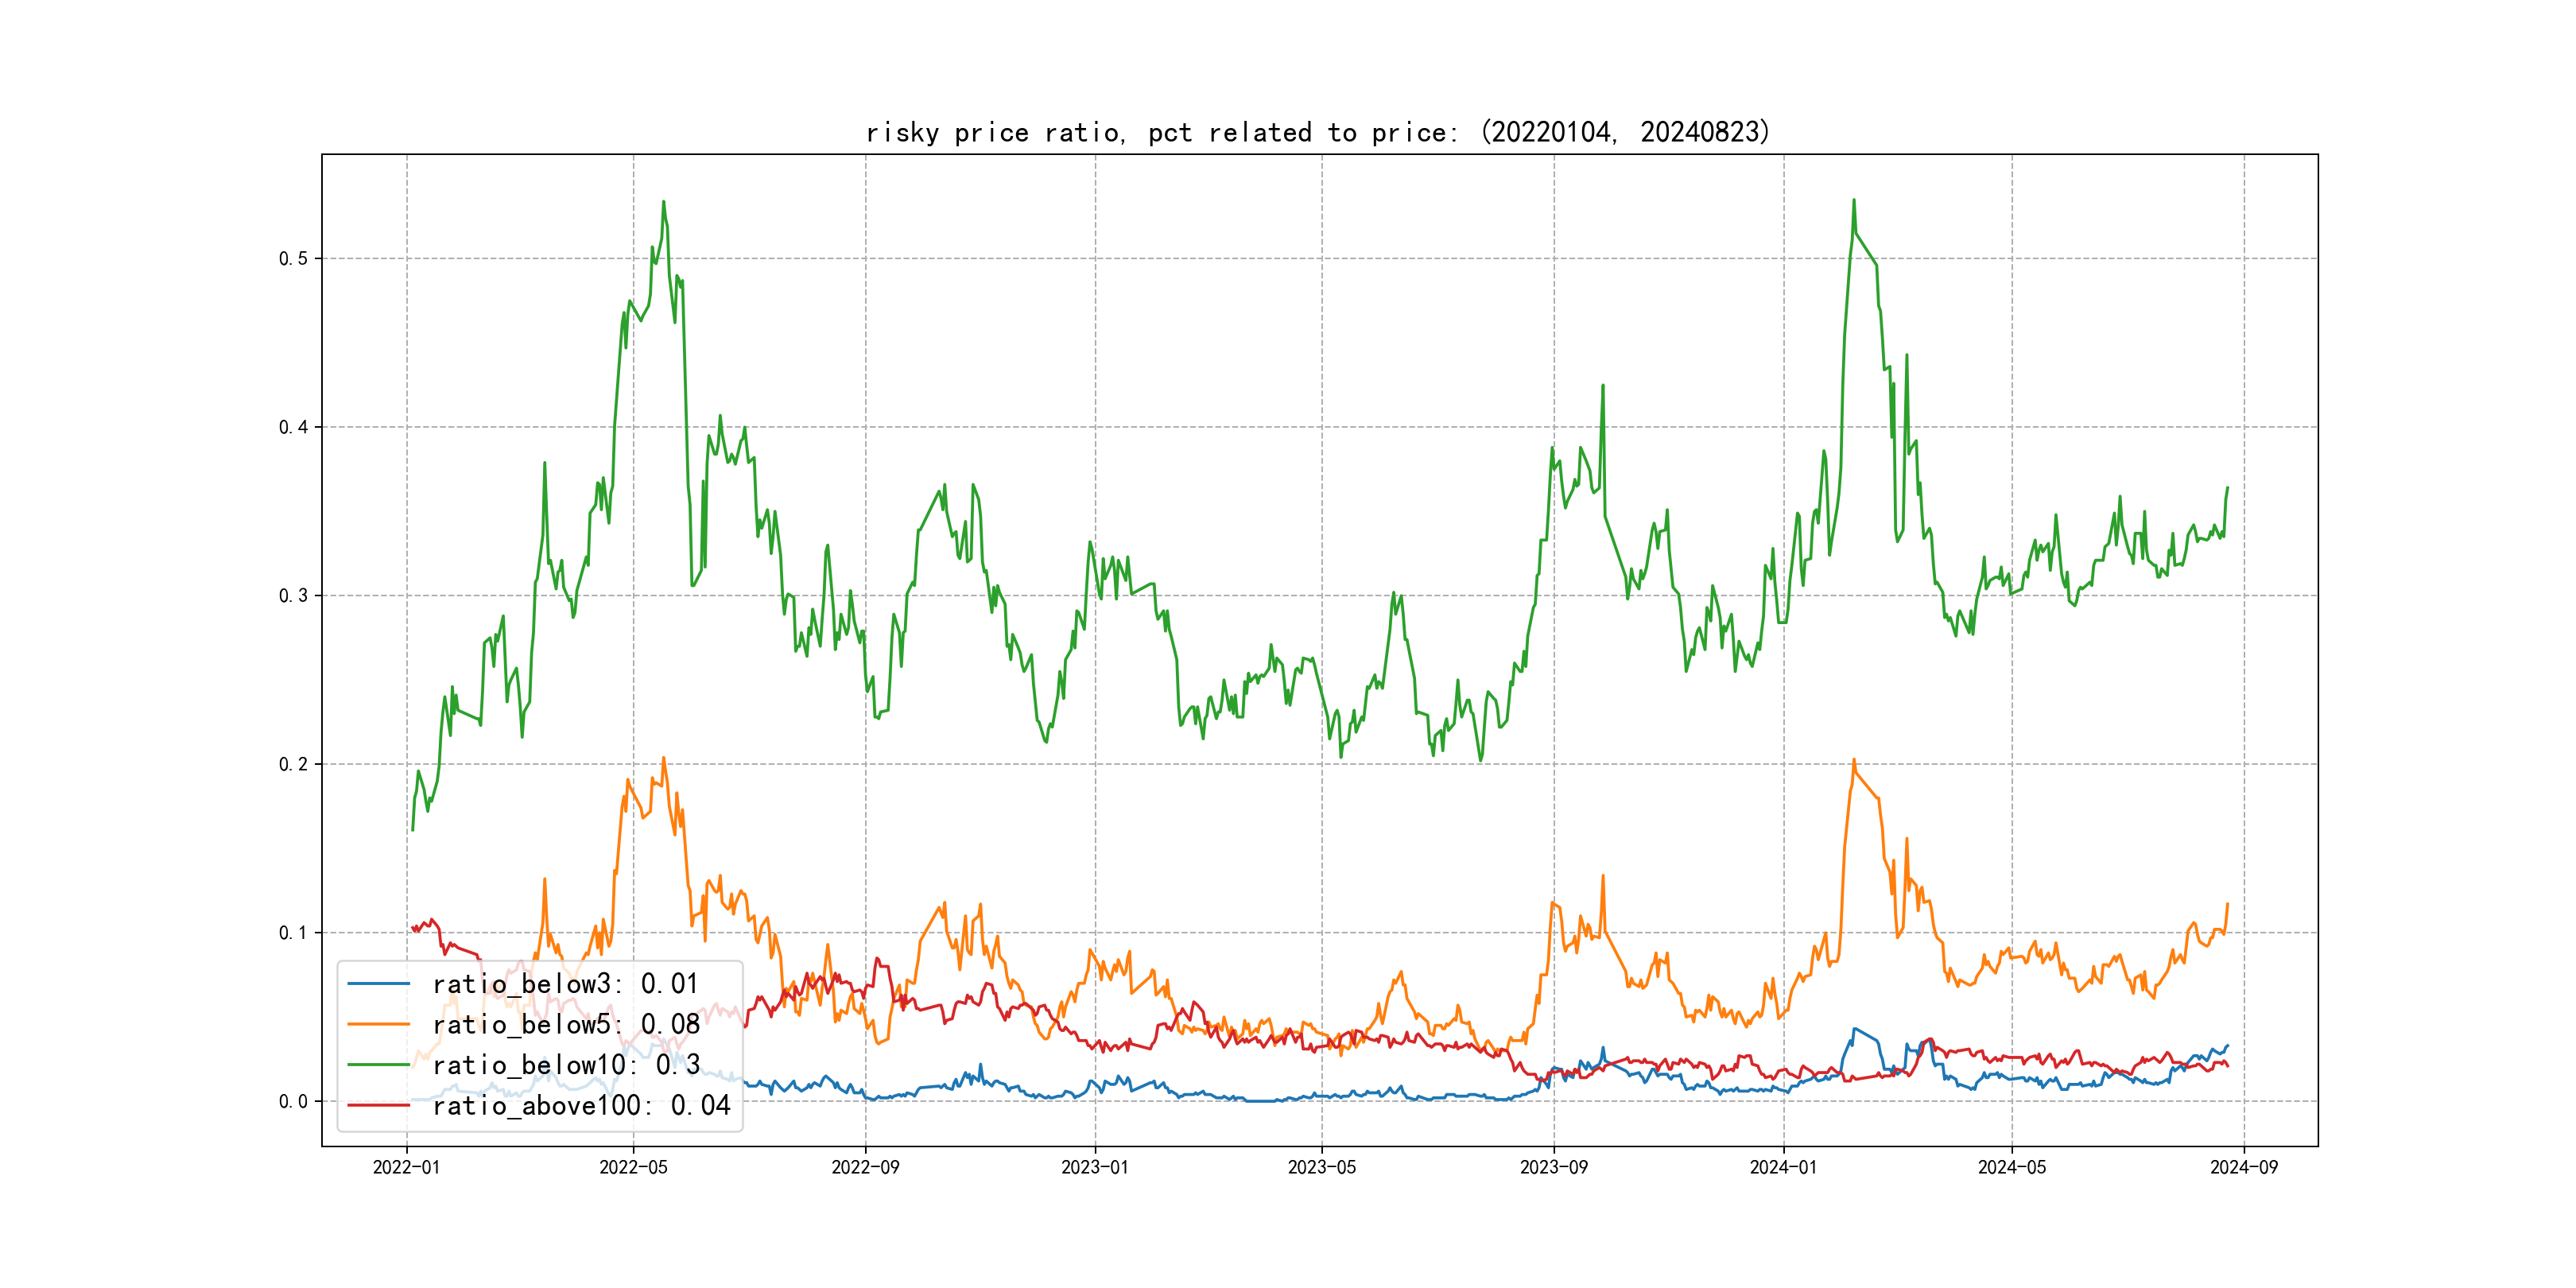This screenshot has height=1288, width=2576.
Task: Select legend label ratio_below10: 0.3
Action: click(x=566, y=1065)
